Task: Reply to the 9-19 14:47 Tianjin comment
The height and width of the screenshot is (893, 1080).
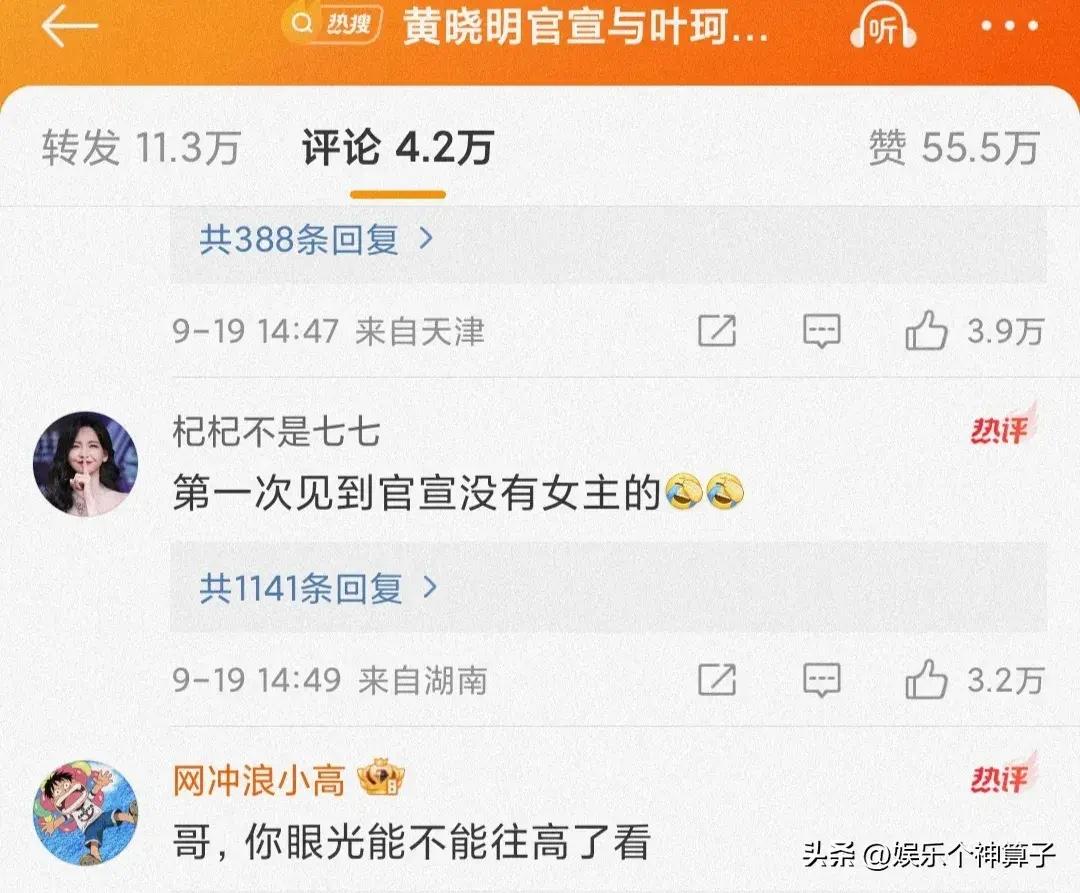Action: 822,331
